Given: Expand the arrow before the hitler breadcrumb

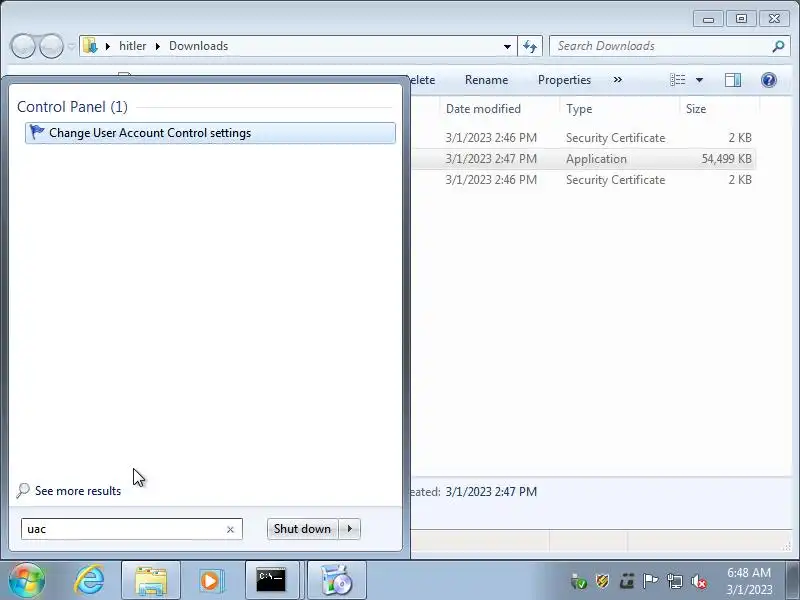Looking at the screenshot, I should coord(108,46).
